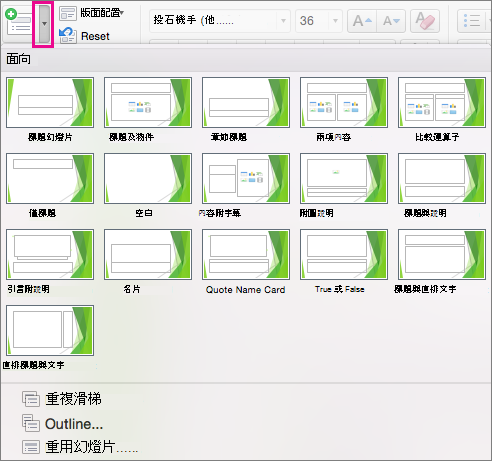
Task: Click the 重用幻燈片 reuse slides icon
Action: coord(31,447)
